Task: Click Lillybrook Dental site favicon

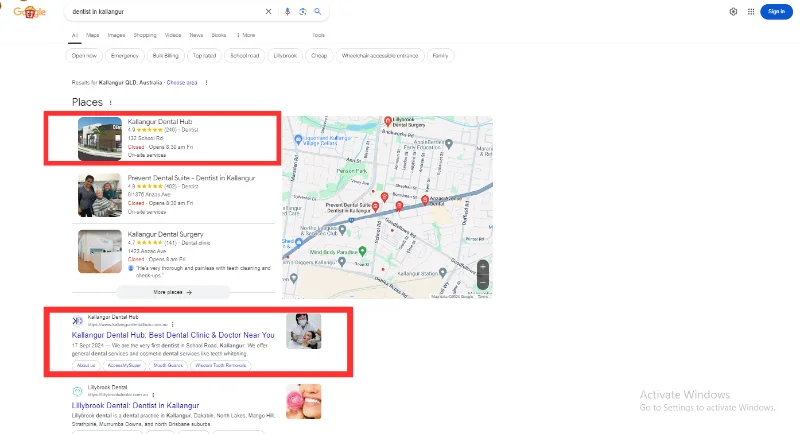Action: (x=78, y=391)
